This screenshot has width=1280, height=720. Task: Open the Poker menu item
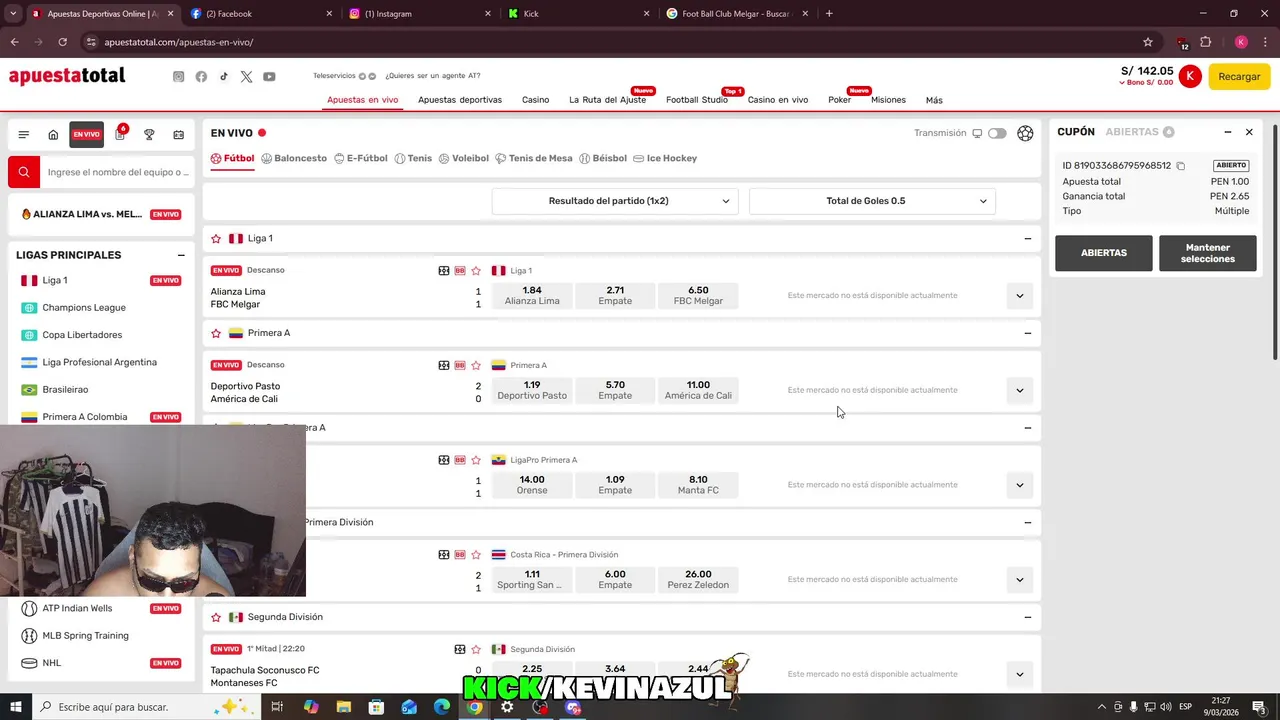tap(839, 100)
